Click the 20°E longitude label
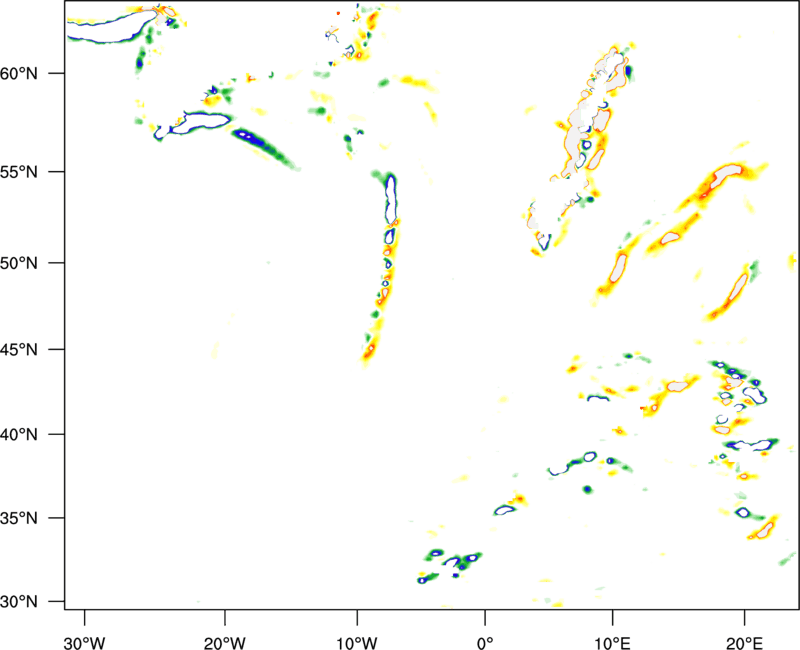The width and height of the screenshot is (800, 650). tap(744, 643)
